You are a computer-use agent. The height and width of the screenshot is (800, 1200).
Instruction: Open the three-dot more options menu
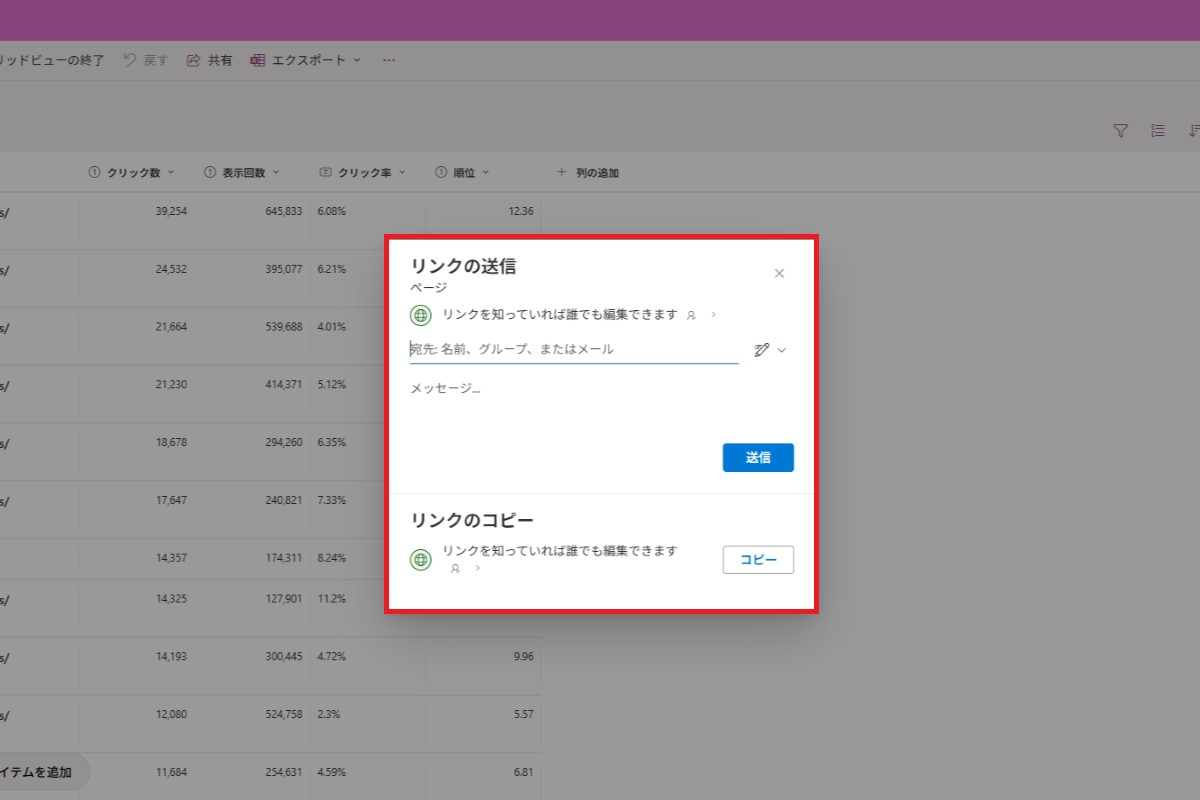[x=389, y=60]
